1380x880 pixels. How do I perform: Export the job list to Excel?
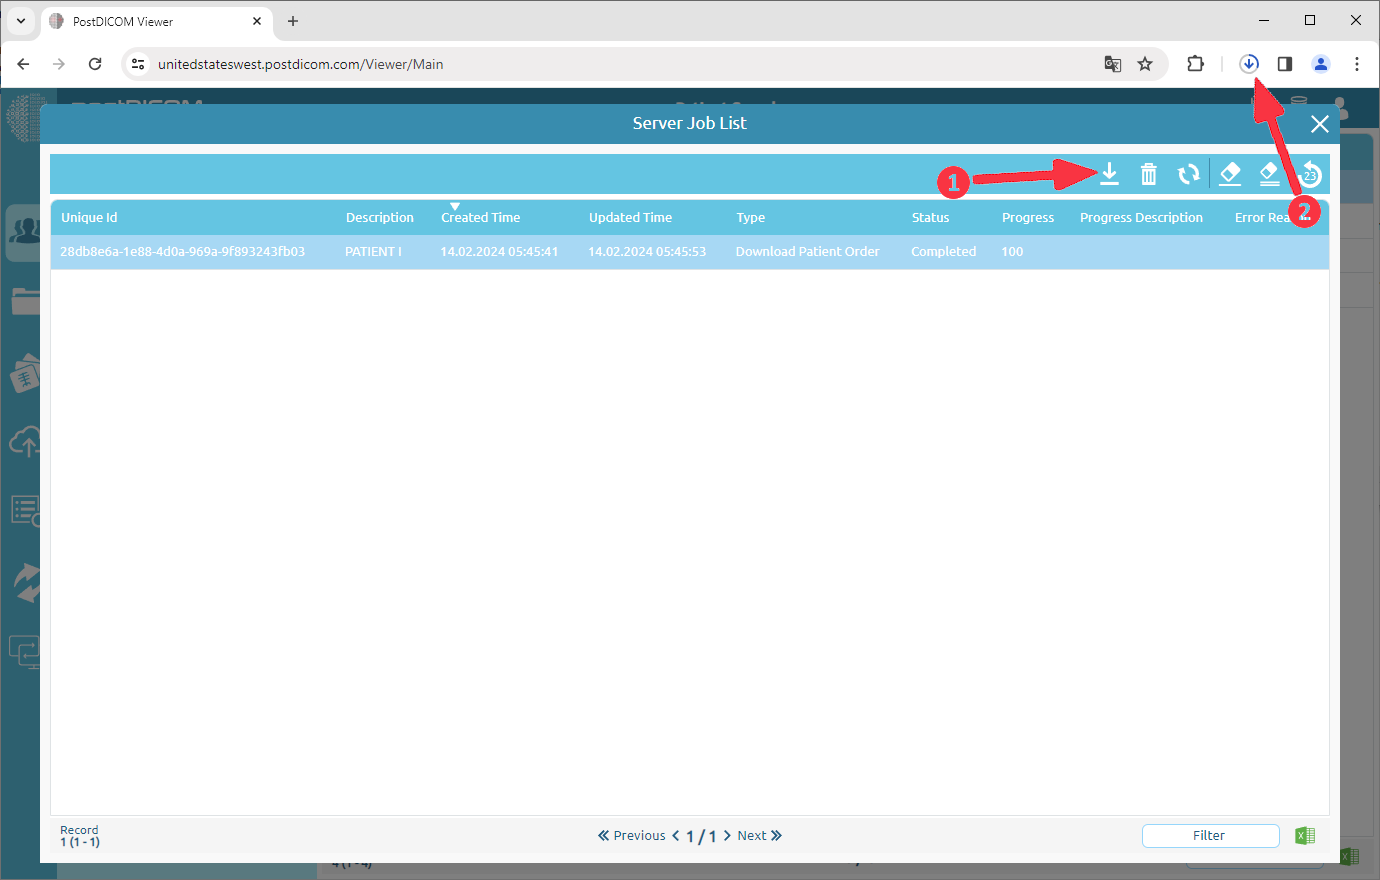click(1304, 834)
